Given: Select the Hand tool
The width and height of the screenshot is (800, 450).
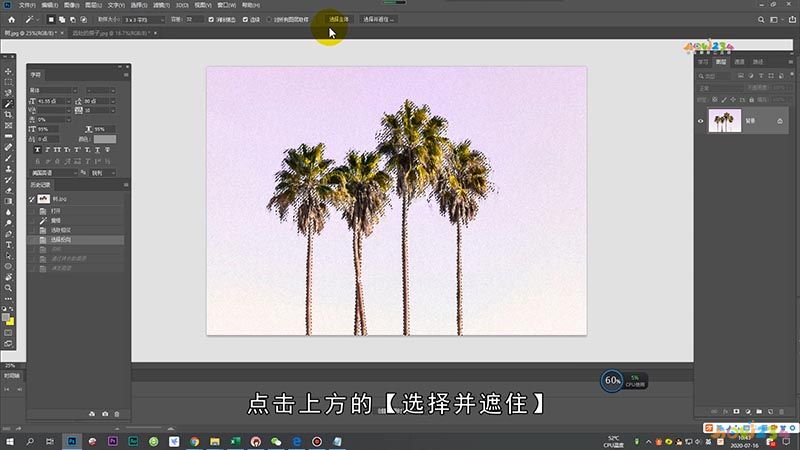Looking at the screenshot, I should (8, 277).
